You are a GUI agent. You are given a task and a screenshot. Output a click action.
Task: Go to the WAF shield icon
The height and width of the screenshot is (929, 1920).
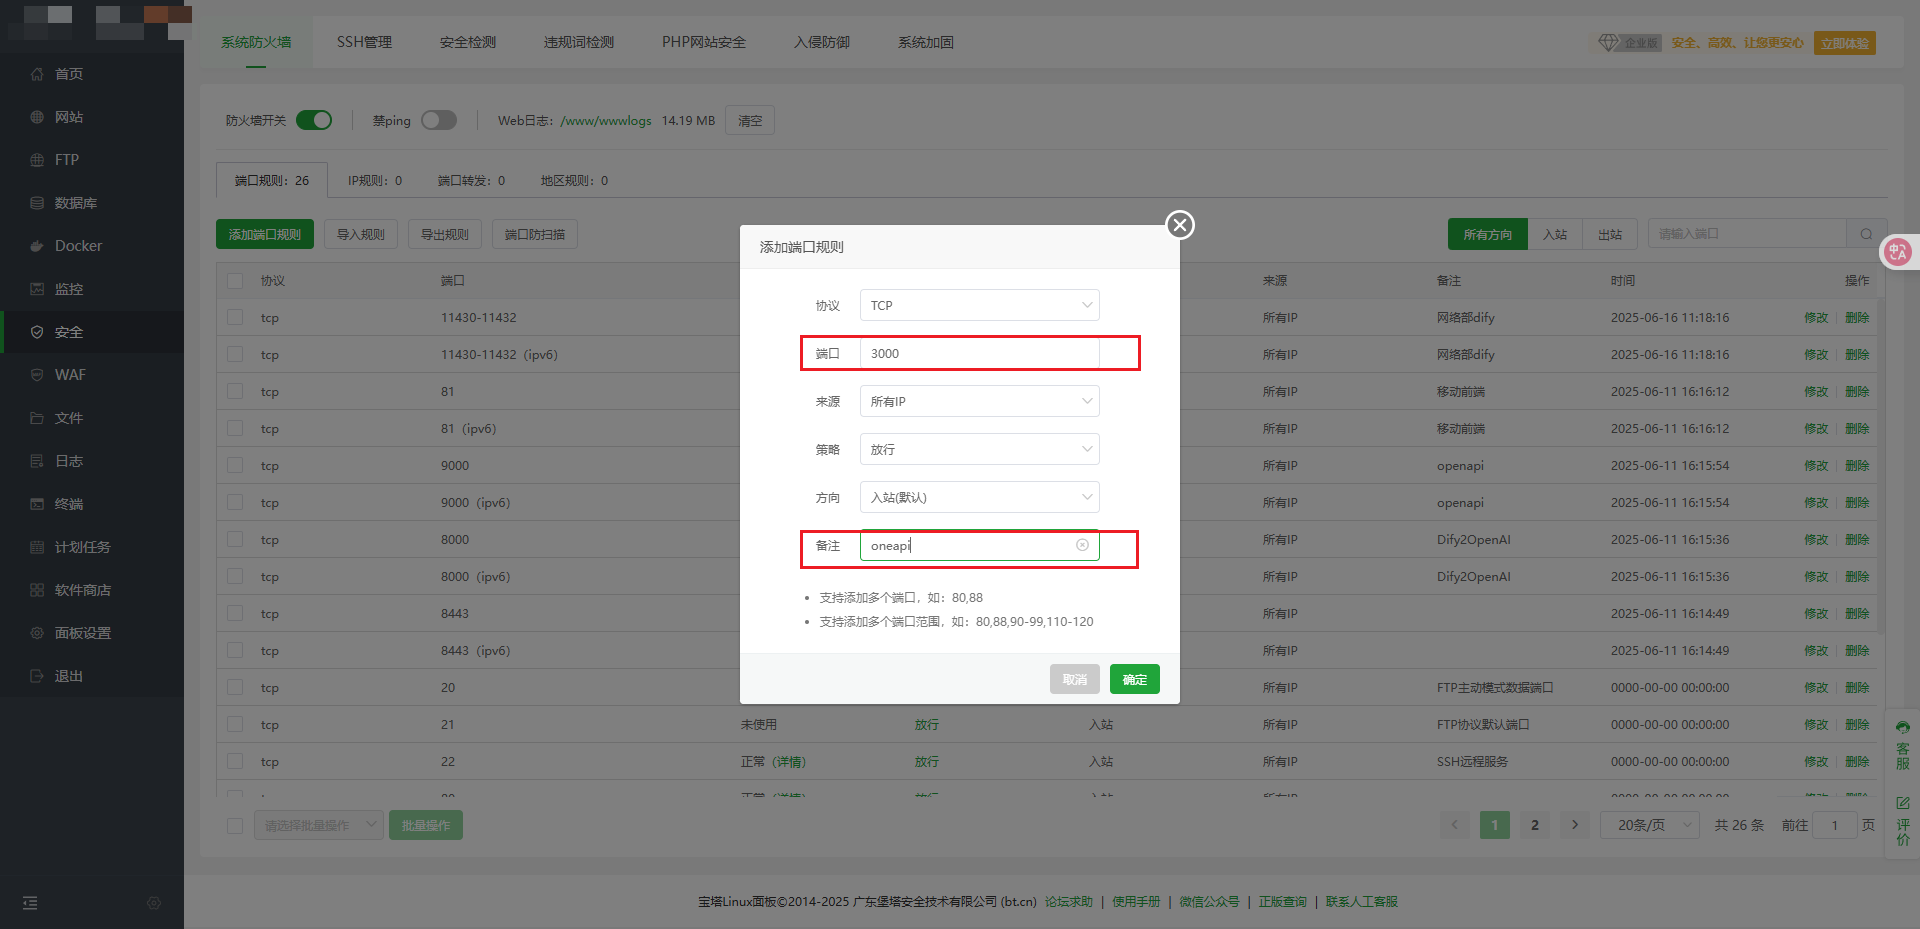[x=37, y=375]
